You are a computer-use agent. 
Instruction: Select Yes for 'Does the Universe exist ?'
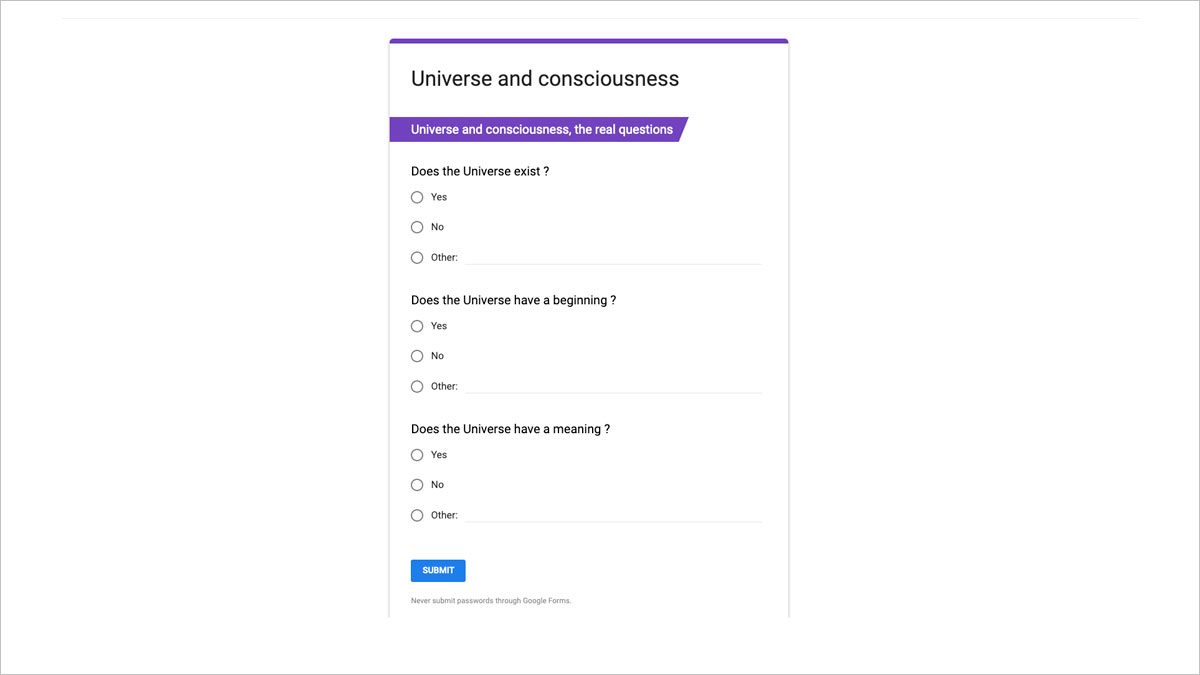click(x=417, y=197)
